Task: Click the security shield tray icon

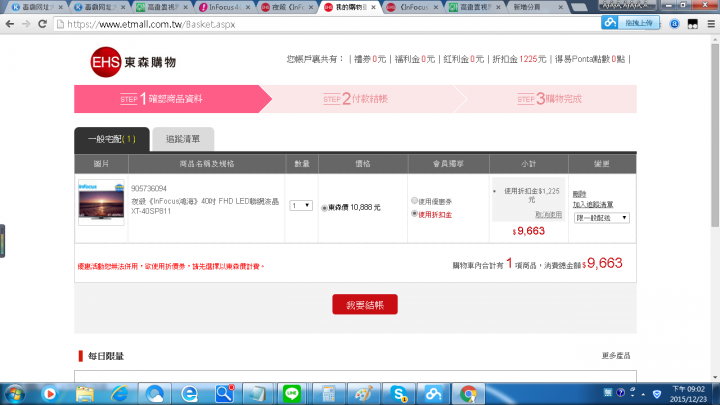Action: (657, 394)
